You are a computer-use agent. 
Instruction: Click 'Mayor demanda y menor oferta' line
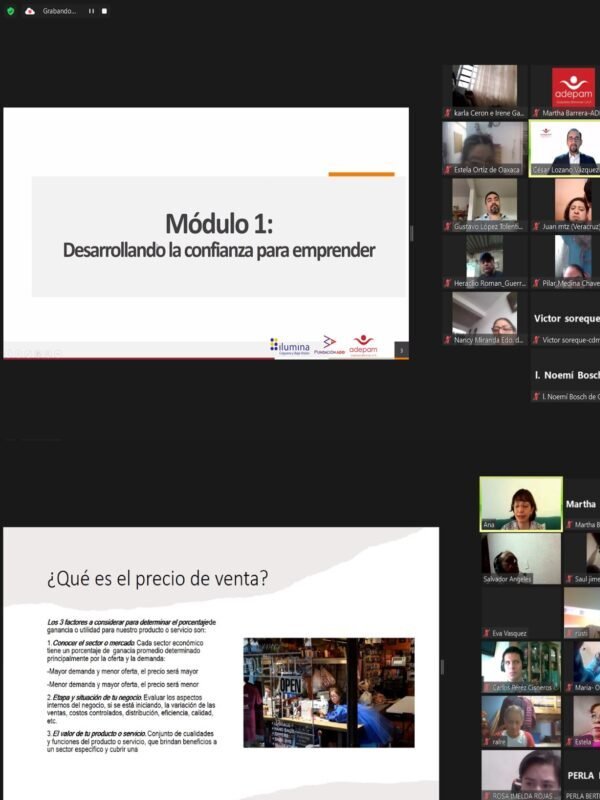point(122,671)
